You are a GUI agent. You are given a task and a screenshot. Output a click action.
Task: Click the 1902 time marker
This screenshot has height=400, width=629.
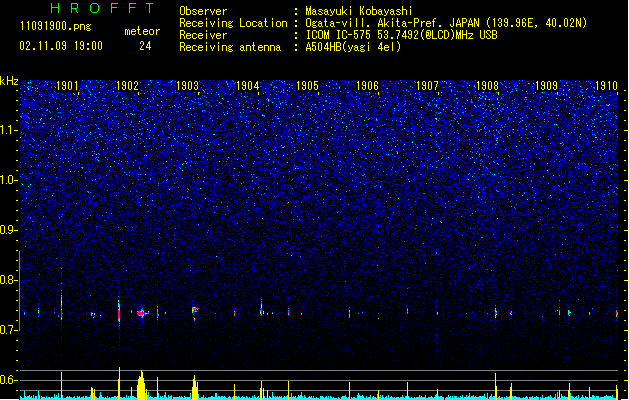127,86
